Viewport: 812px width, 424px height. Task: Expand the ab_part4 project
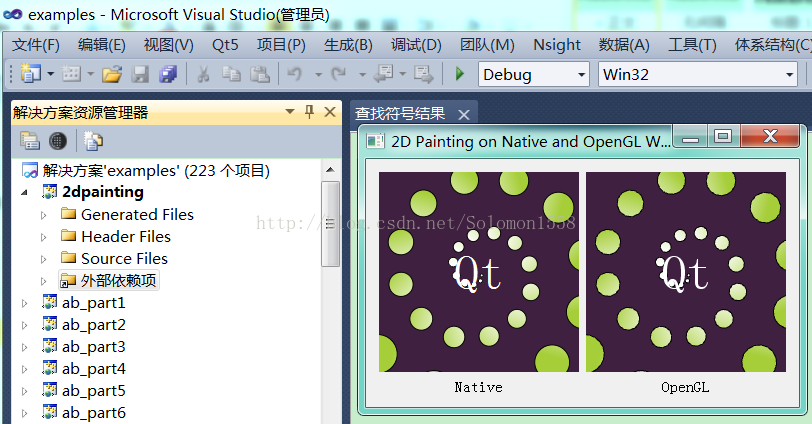tap(24, 369)
